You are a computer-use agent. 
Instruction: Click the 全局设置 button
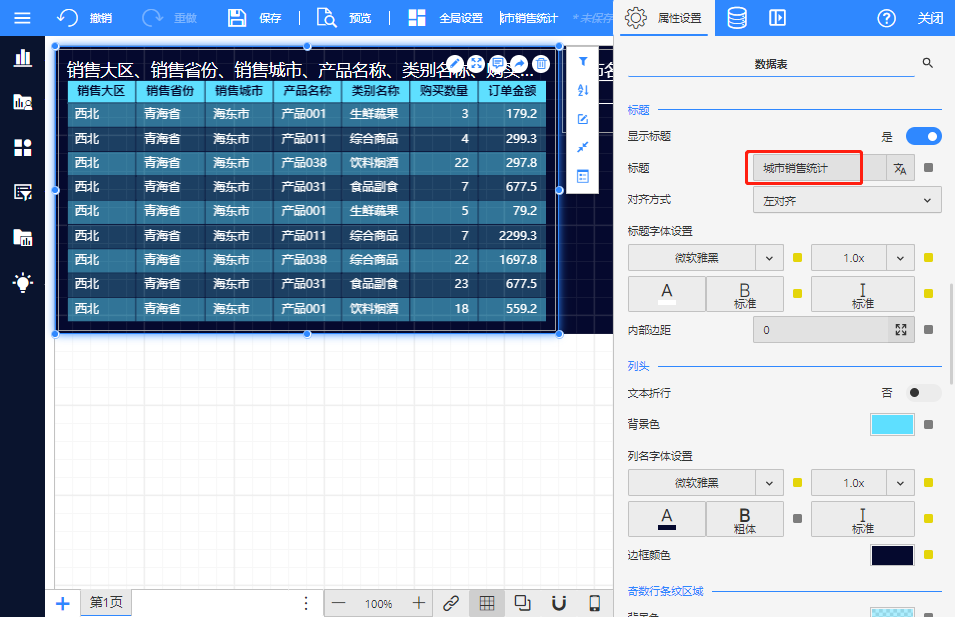[x=447, y=18]
